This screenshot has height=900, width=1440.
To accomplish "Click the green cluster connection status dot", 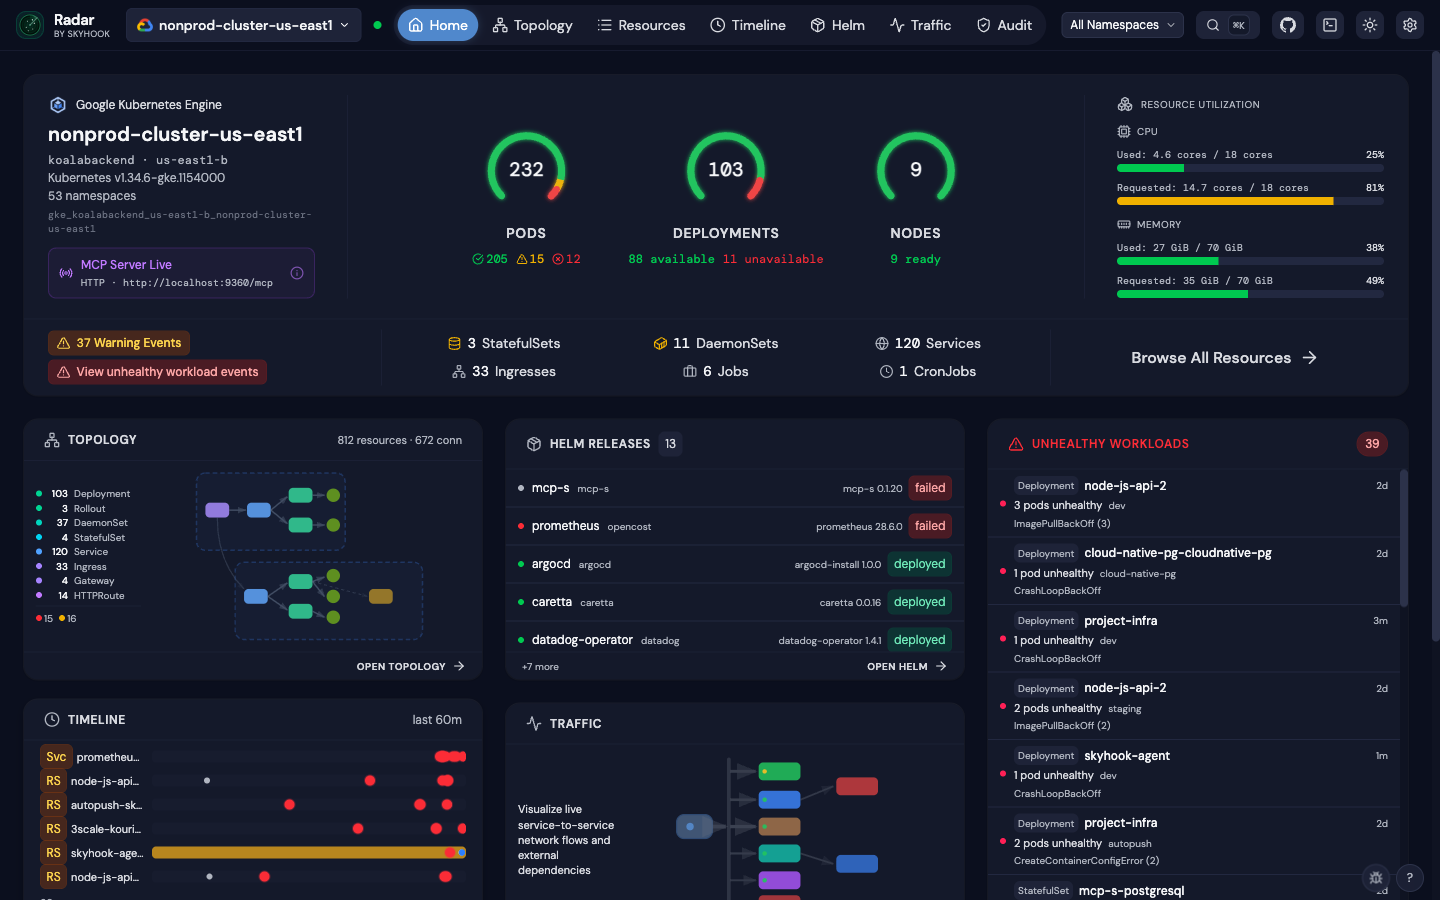I will (x=377, y=25).
